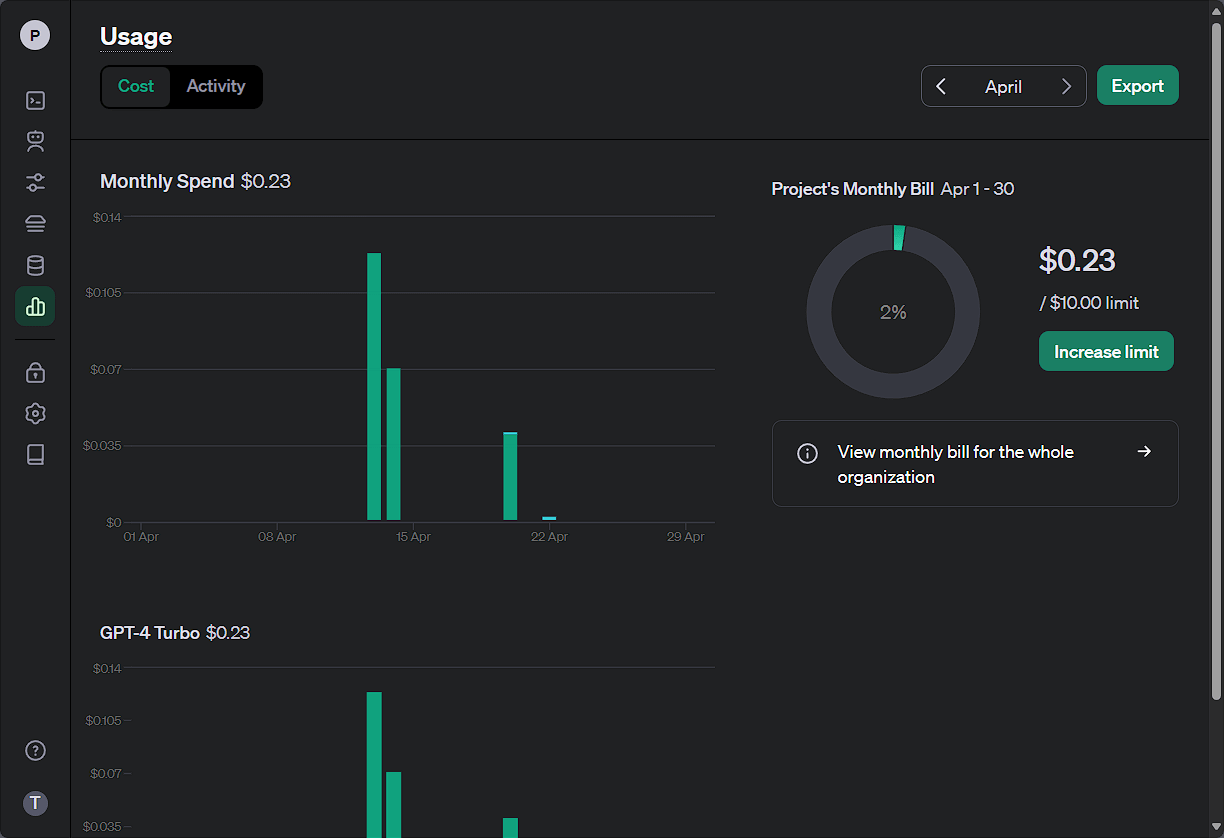Open the Settings gear icon in sidebar
1224x838 pixels.
[35, 413]
